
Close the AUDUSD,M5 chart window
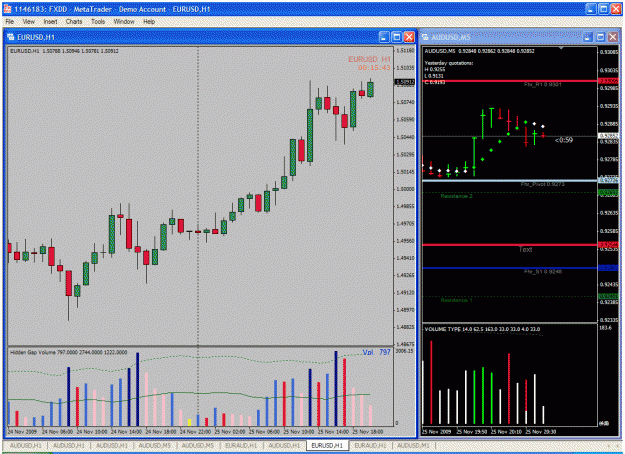613,37
